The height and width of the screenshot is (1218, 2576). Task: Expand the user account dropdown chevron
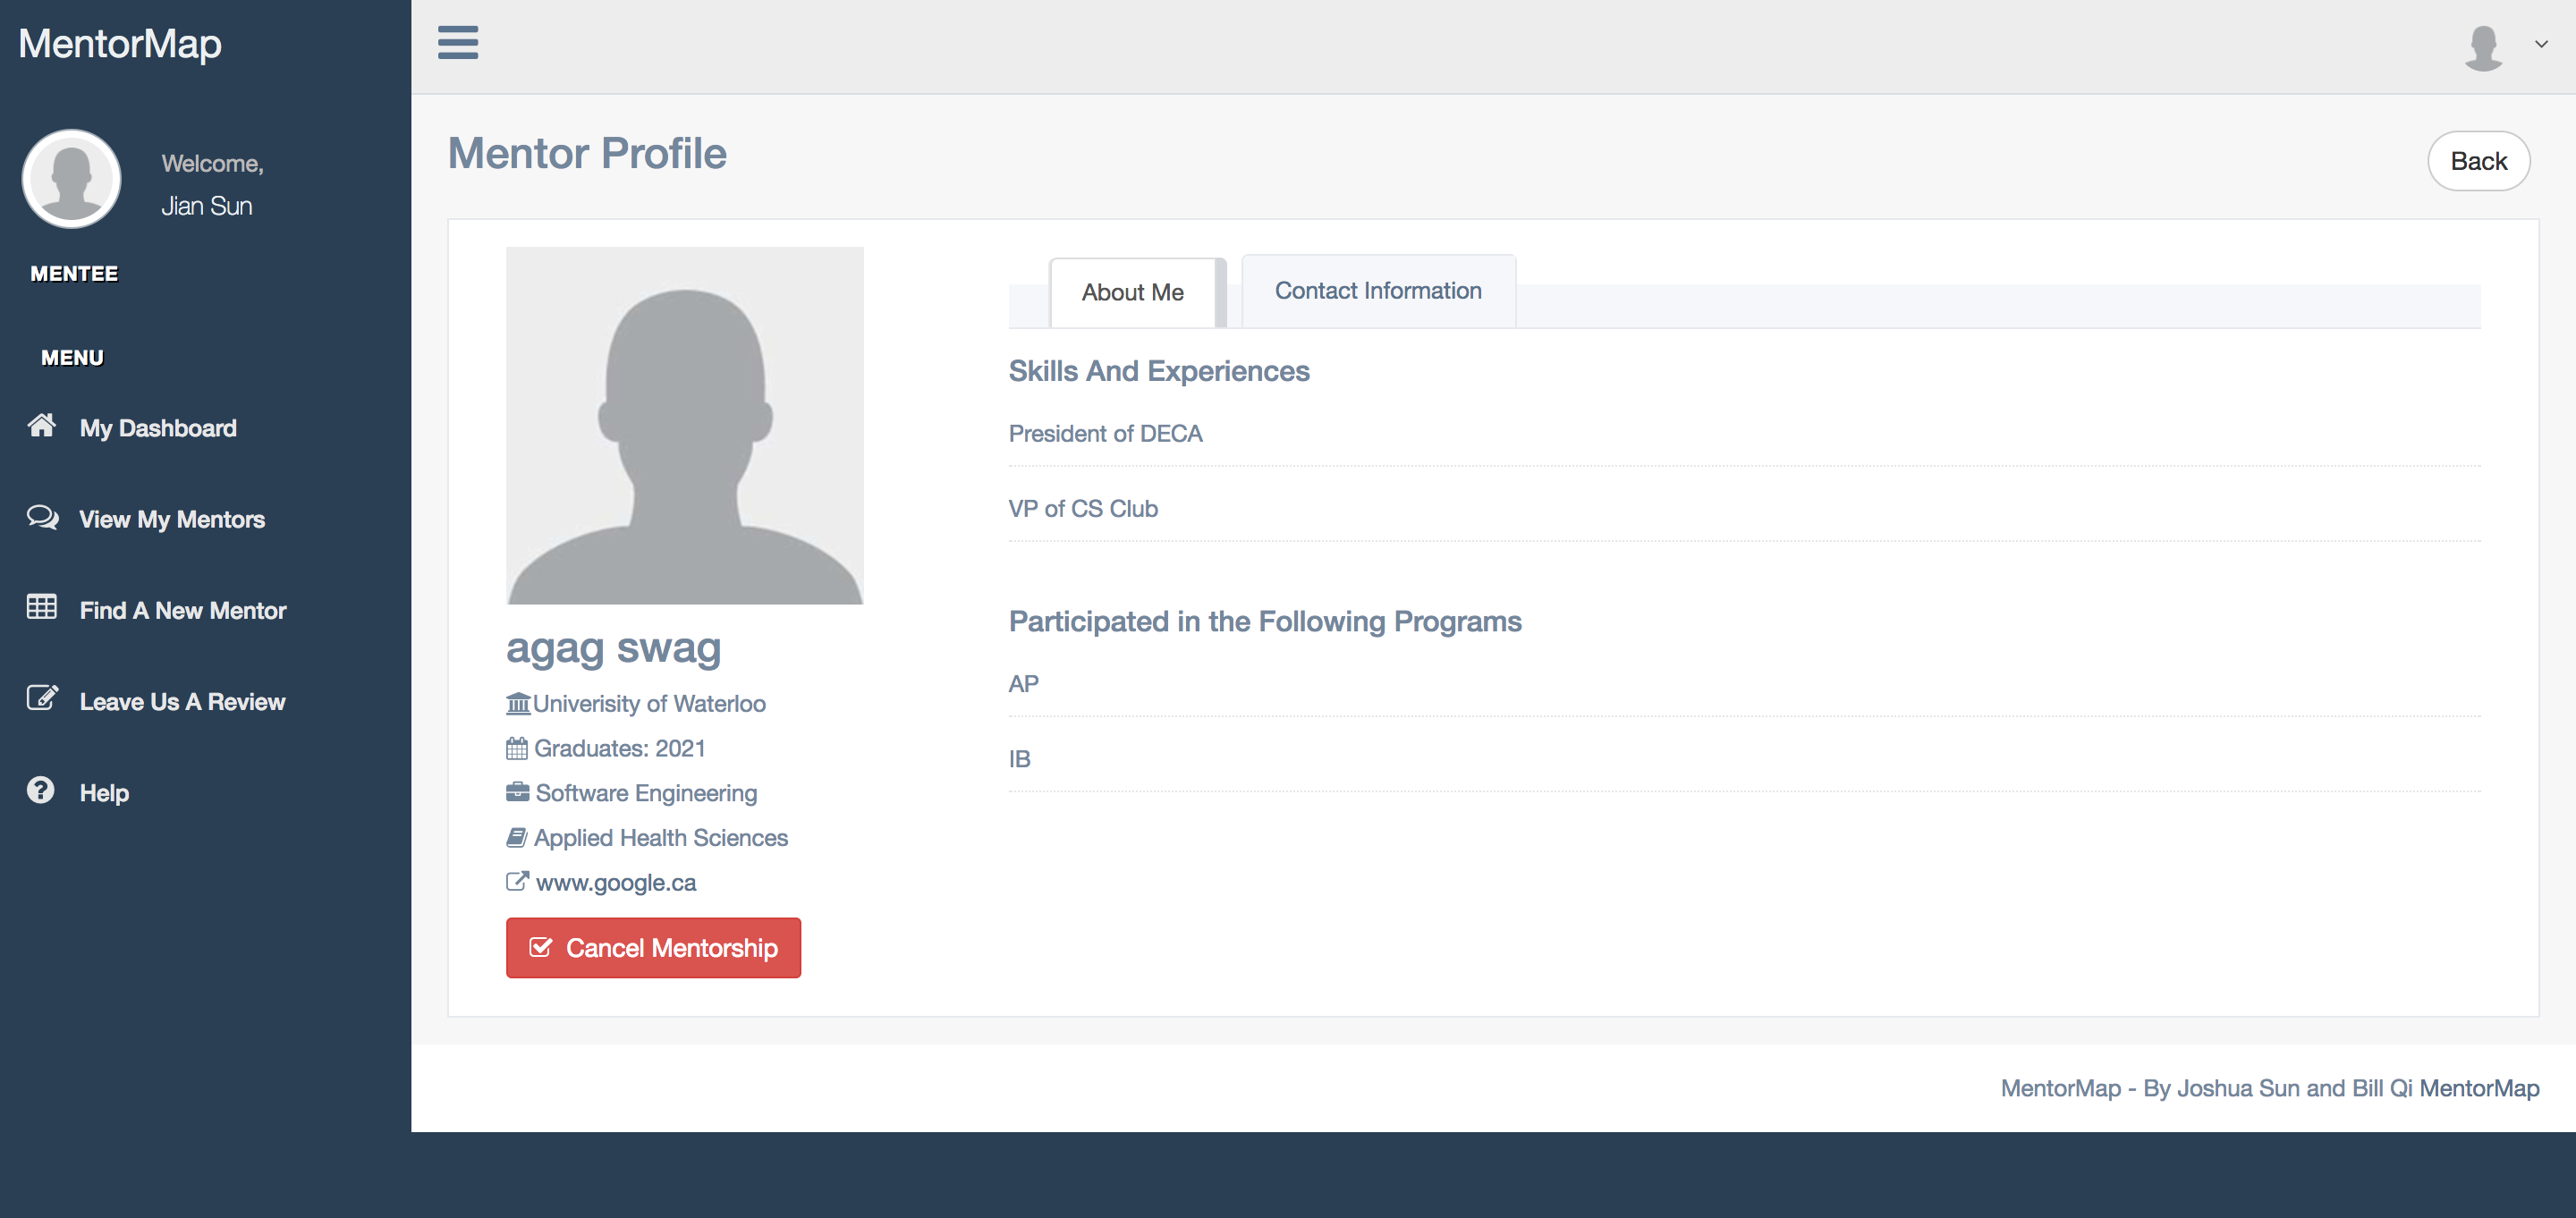click(x=2541, y=44)
